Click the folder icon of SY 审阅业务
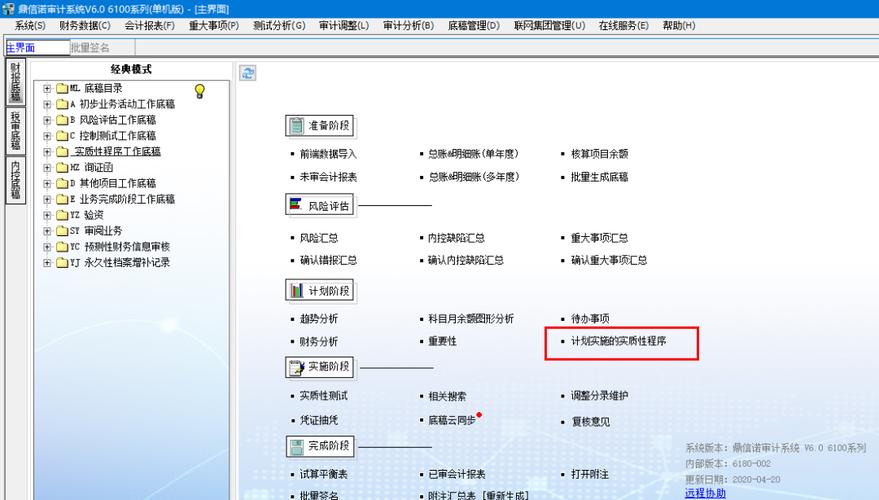 tap(62, 231)
